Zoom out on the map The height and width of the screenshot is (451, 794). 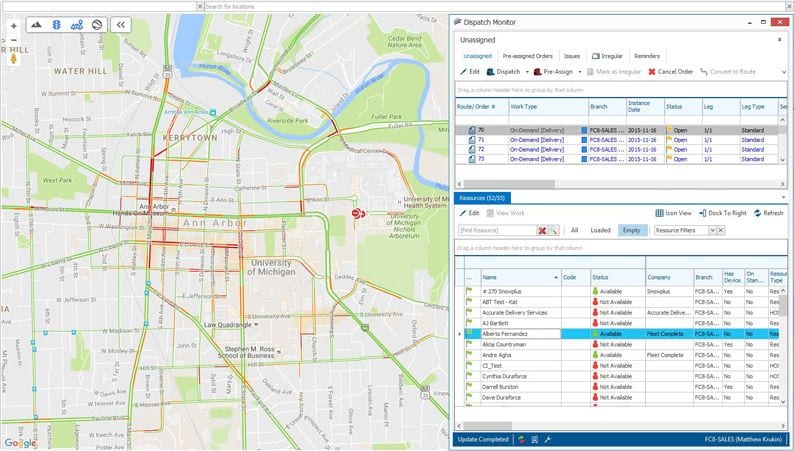14,40
